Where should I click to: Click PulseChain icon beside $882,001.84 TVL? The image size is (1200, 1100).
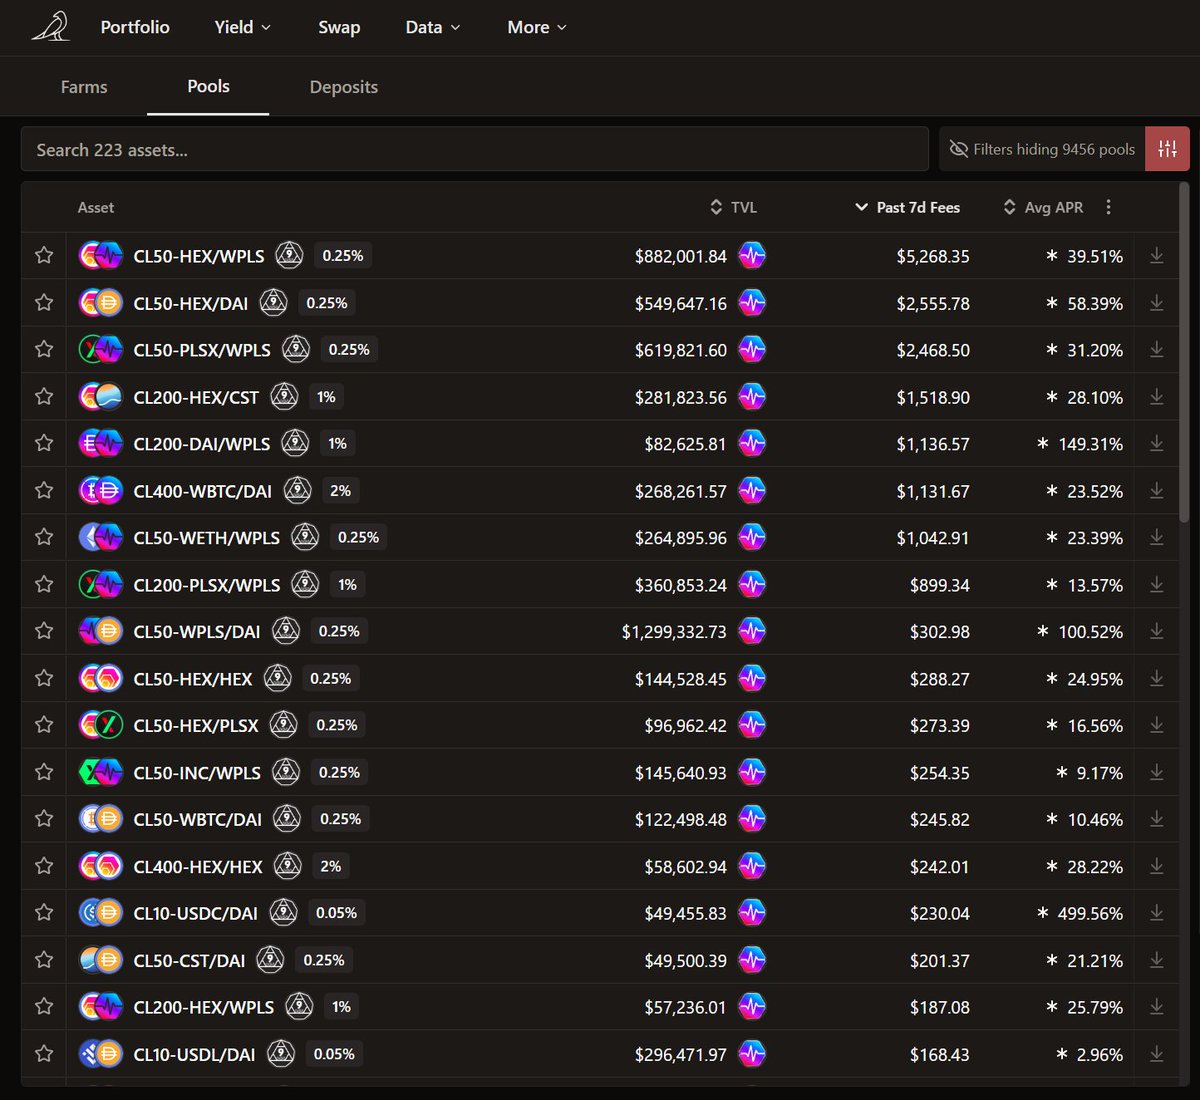(752, 256)
